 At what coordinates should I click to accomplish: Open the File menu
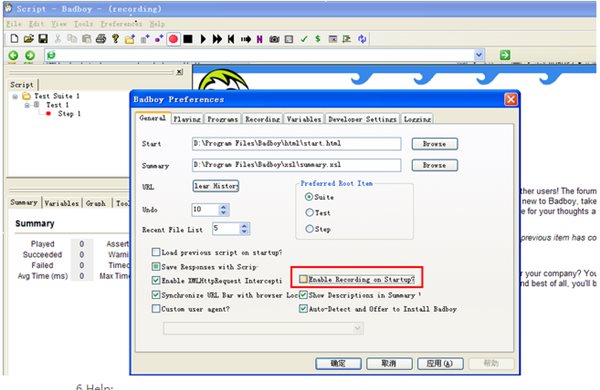14,24
